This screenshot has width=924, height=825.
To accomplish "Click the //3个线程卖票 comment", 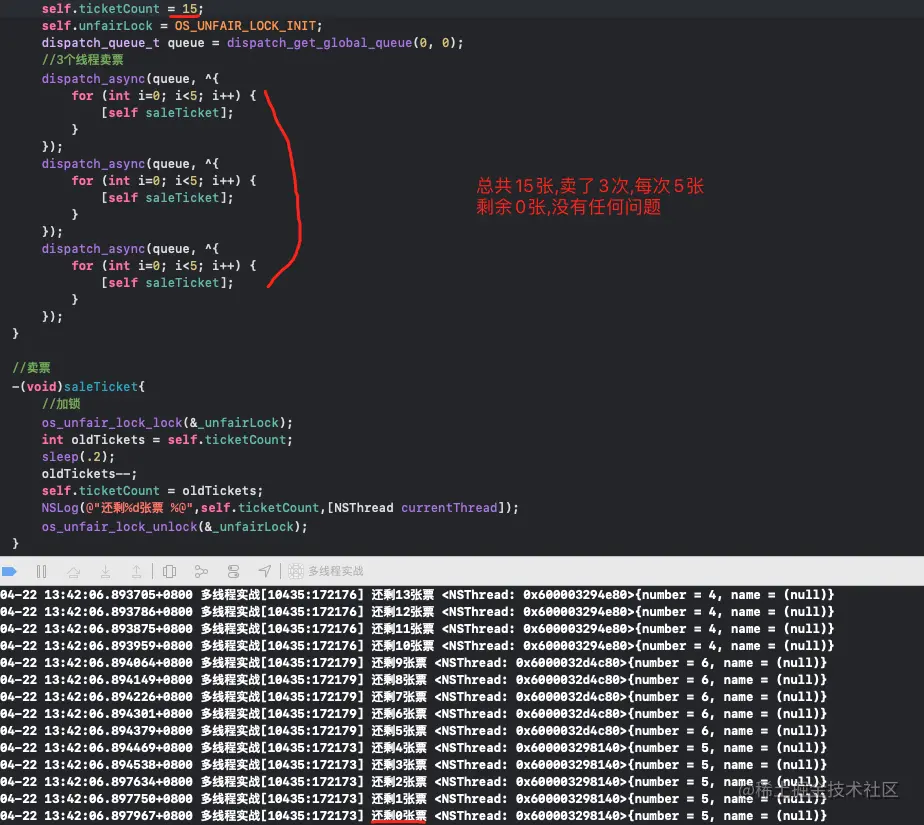I will tap(82, 60).
